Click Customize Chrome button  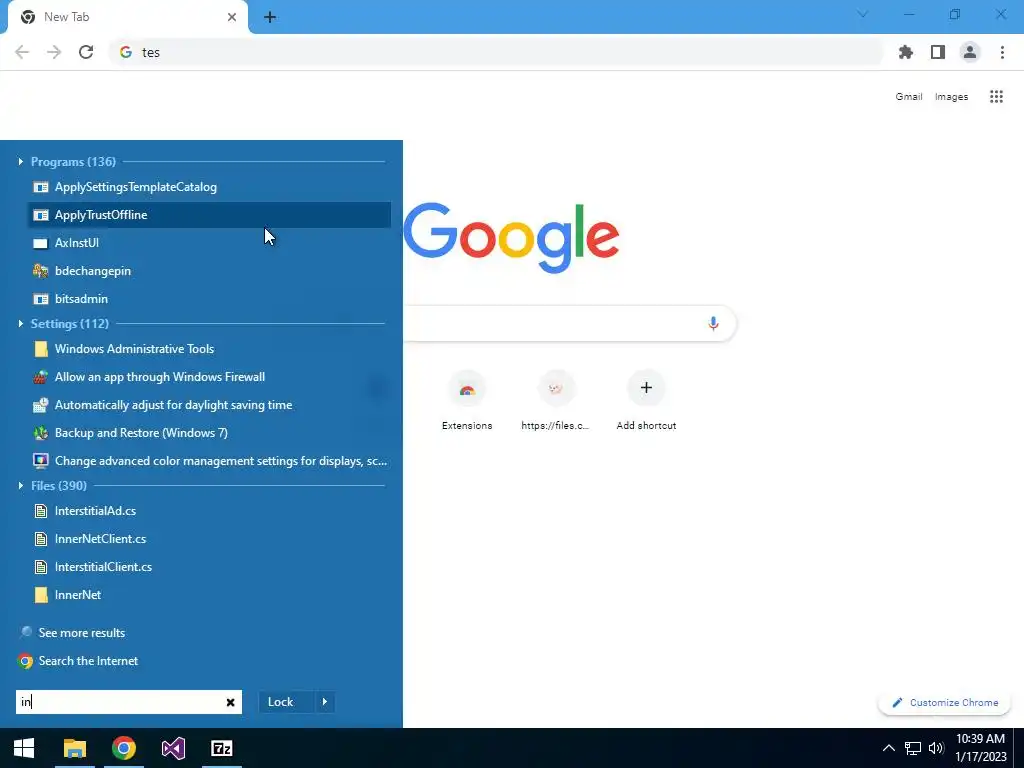coord(944,703)
